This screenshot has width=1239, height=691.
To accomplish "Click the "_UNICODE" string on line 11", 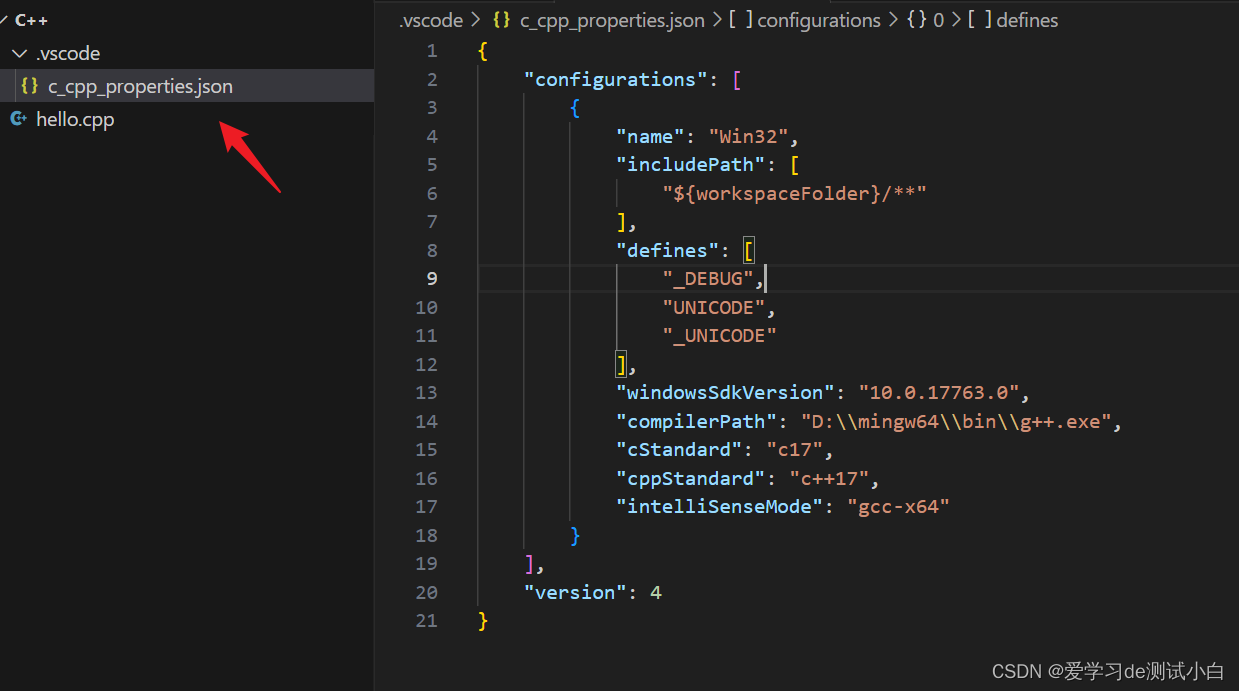I will 719,336.
